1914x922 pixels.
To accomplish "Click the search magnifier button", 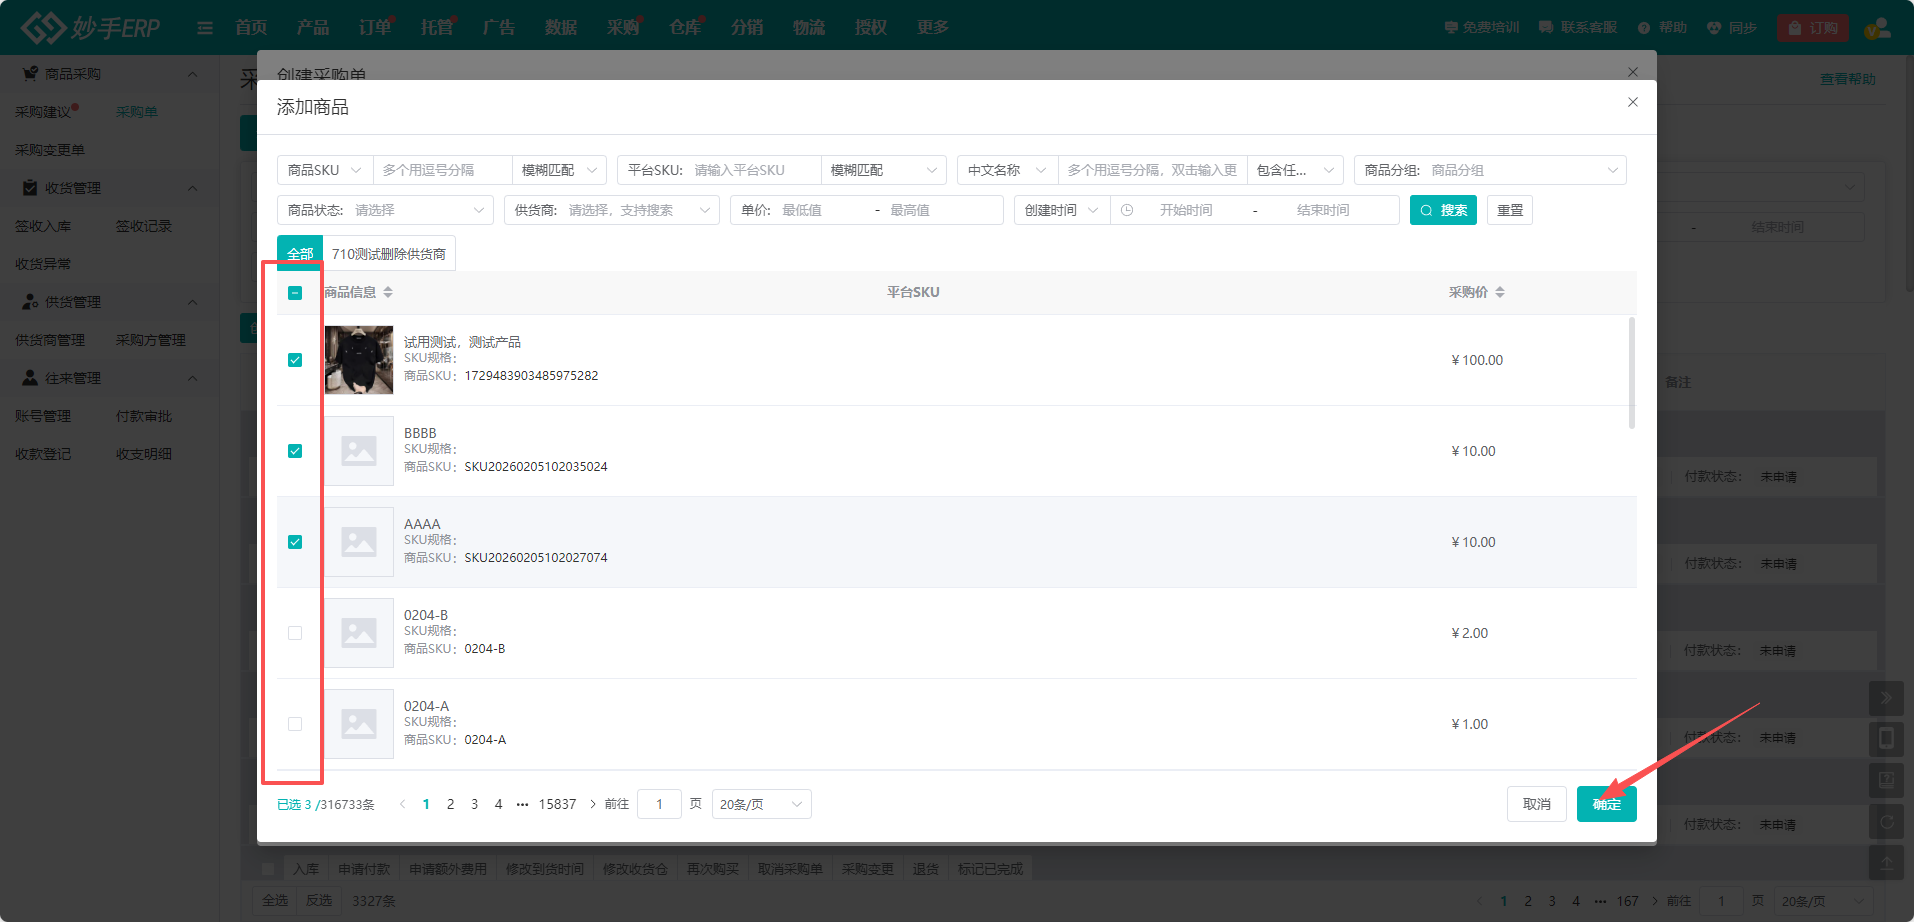I will coord(1442,210).
